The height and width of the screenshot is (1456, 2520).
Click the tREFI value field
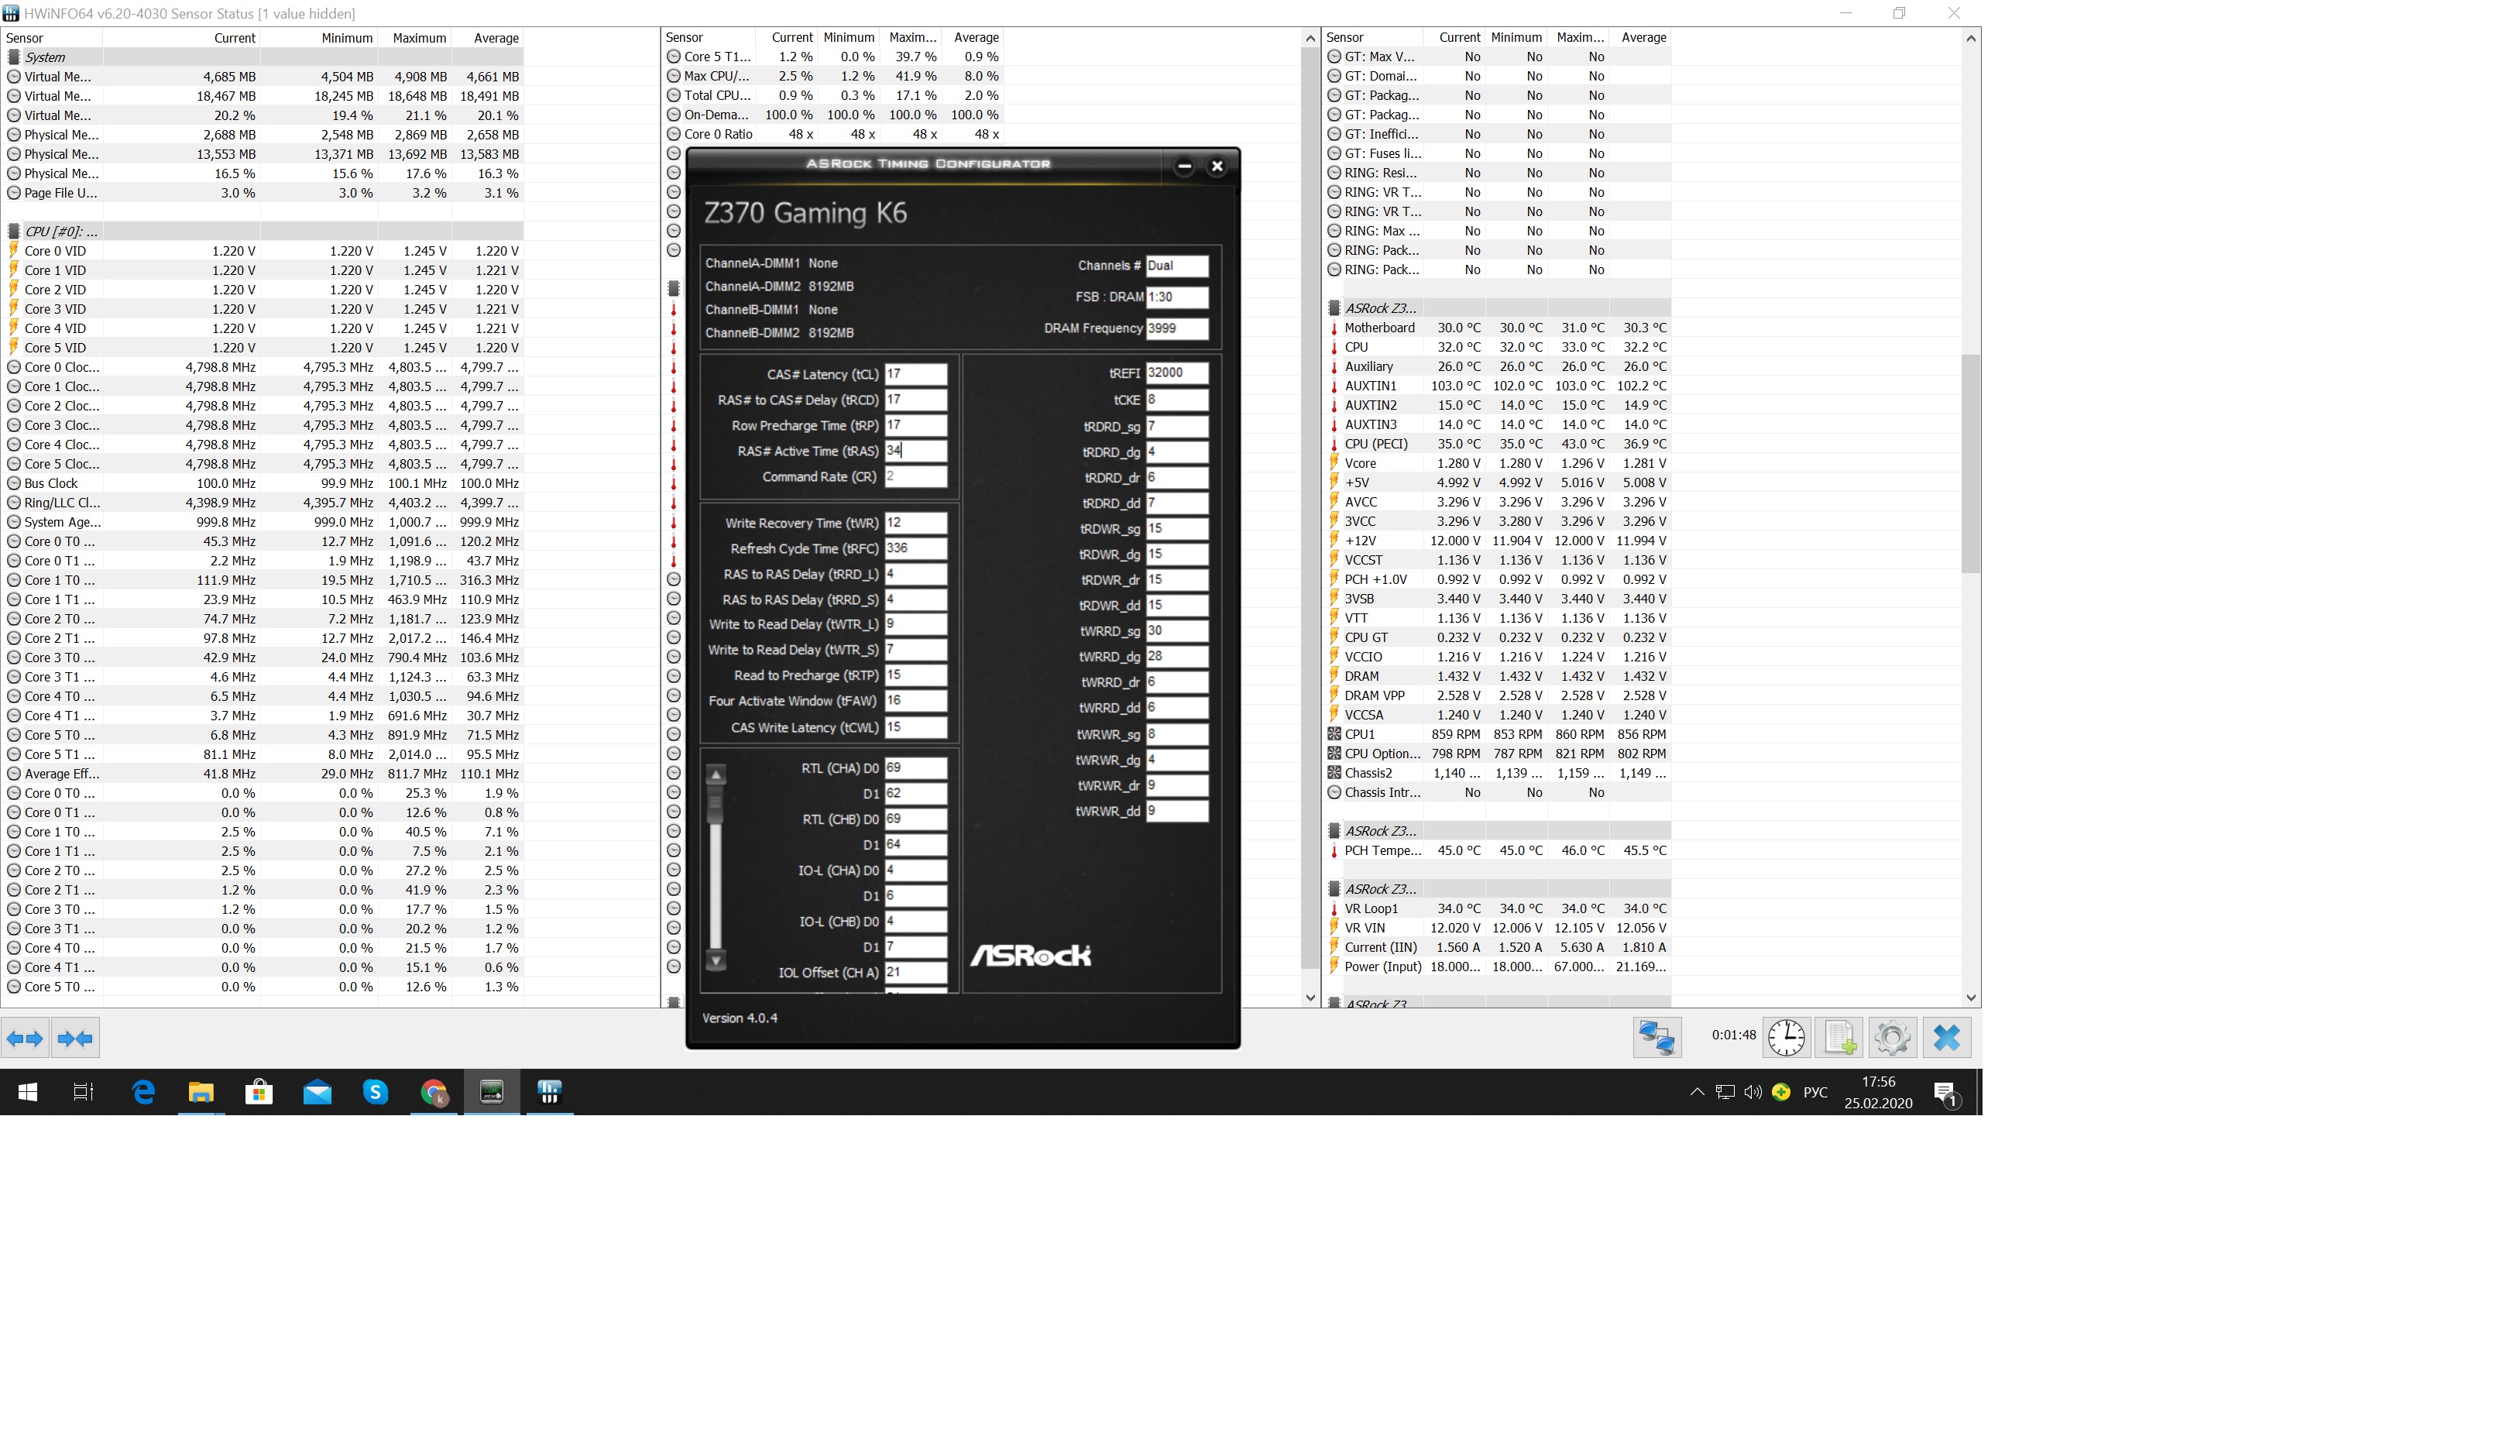[x=1176, y=372]
